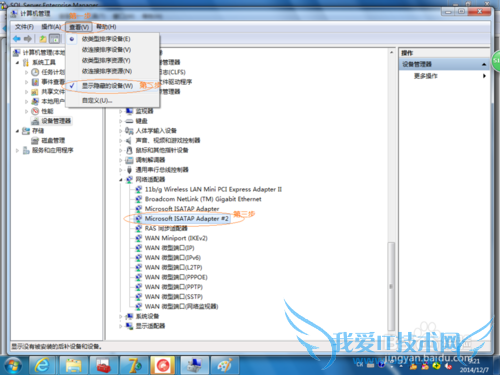Open the 文件(F) menu
The height and width of the screenshot is (375, 500).
coord(24,27)
